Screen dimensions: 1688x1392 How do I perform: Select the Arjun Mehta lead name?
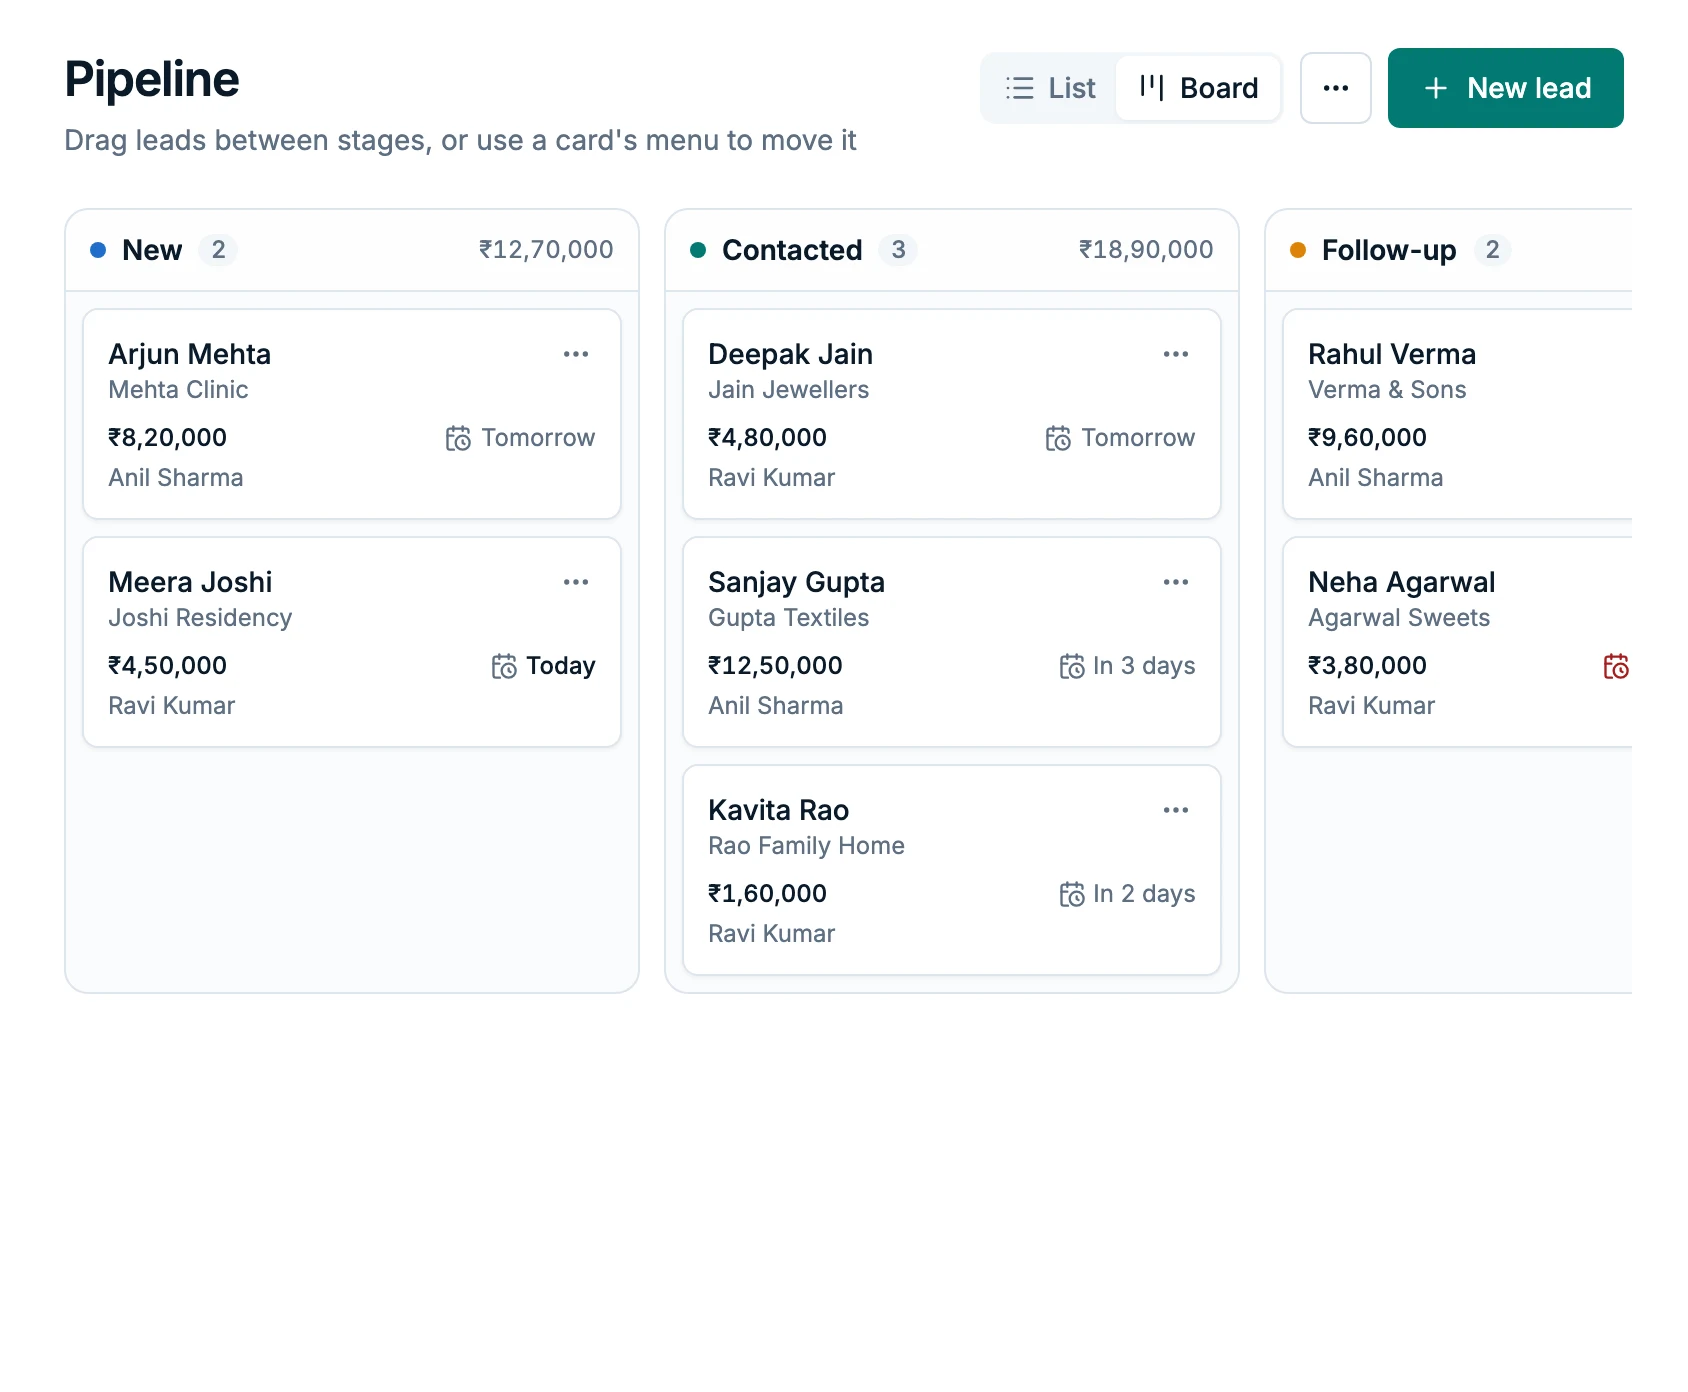pos(190,354)
